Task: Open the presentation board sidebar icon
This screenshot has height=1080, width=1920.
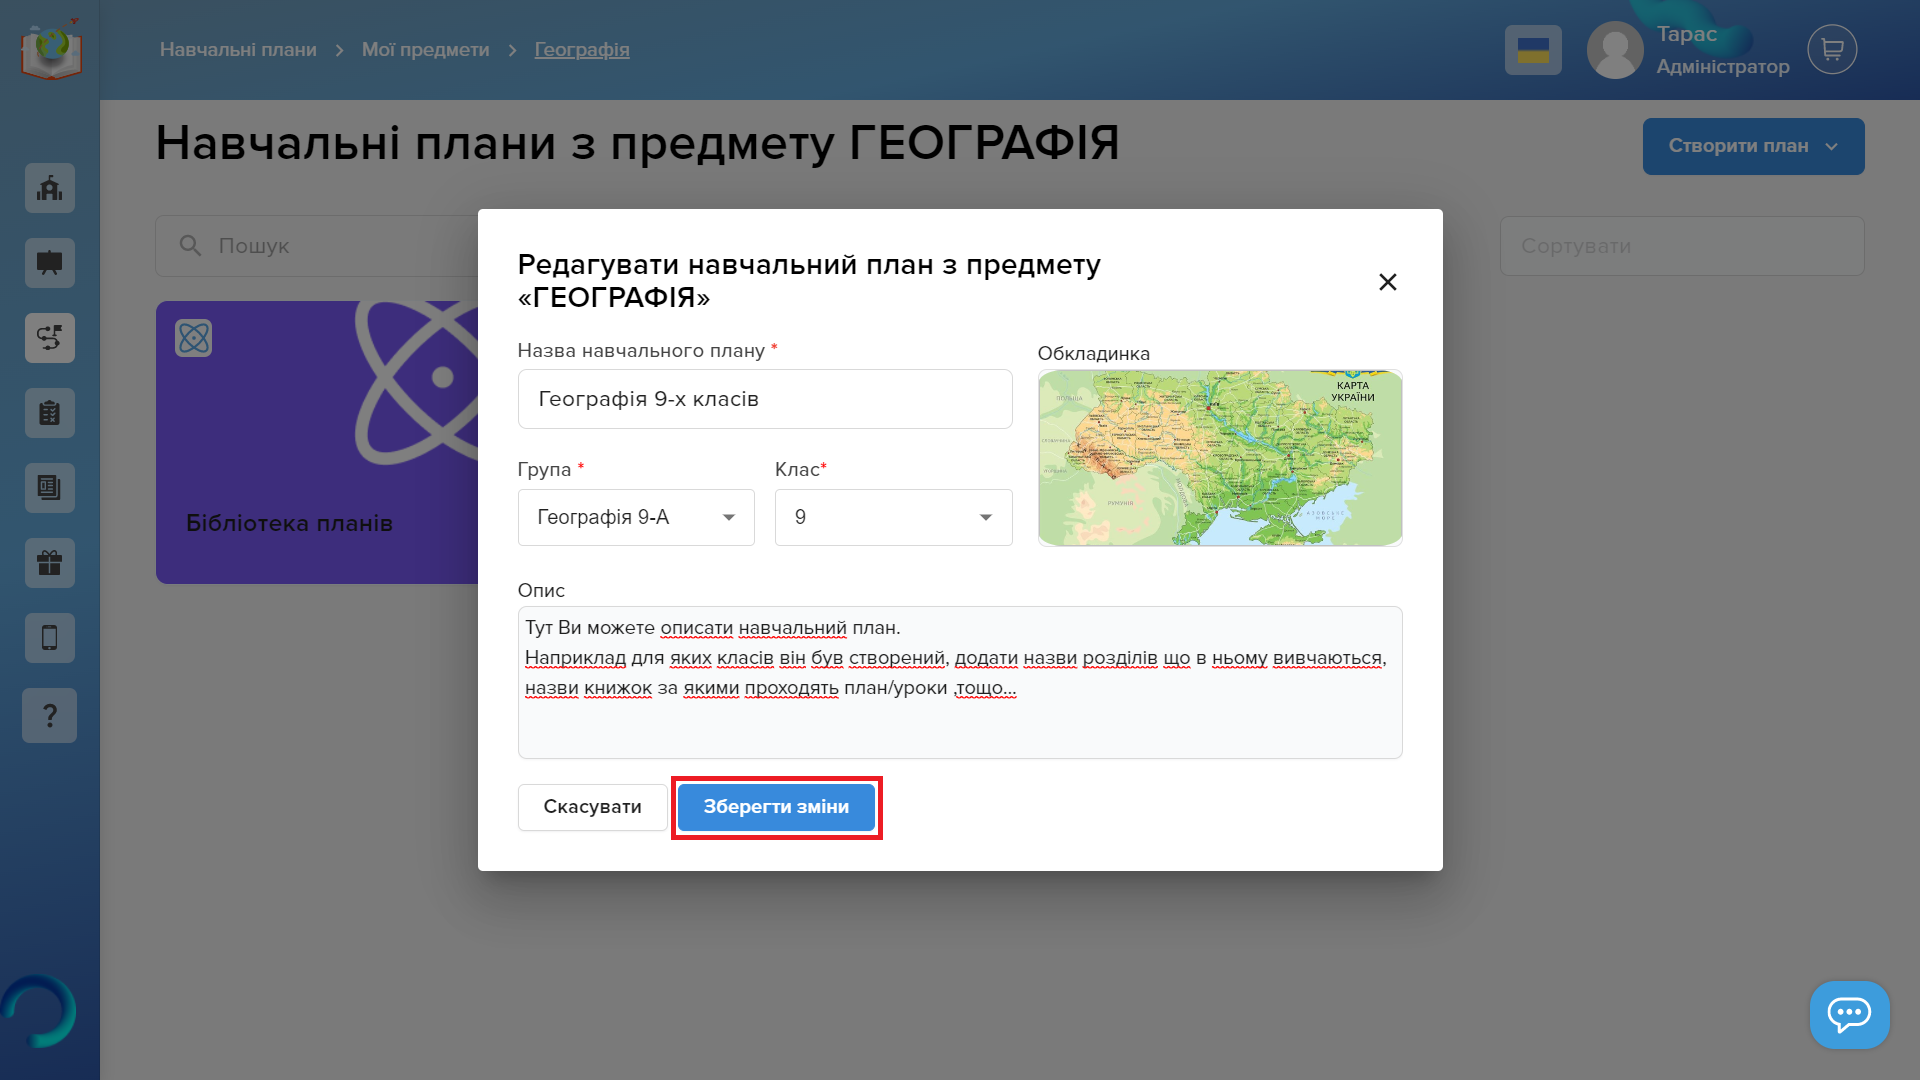Action: click(50, 263)
